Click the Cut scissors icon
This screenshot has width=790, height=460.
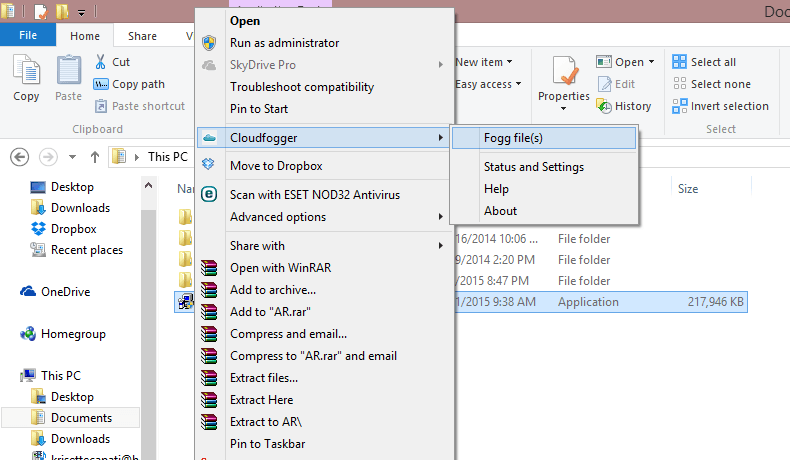click(x=101, y=62)
